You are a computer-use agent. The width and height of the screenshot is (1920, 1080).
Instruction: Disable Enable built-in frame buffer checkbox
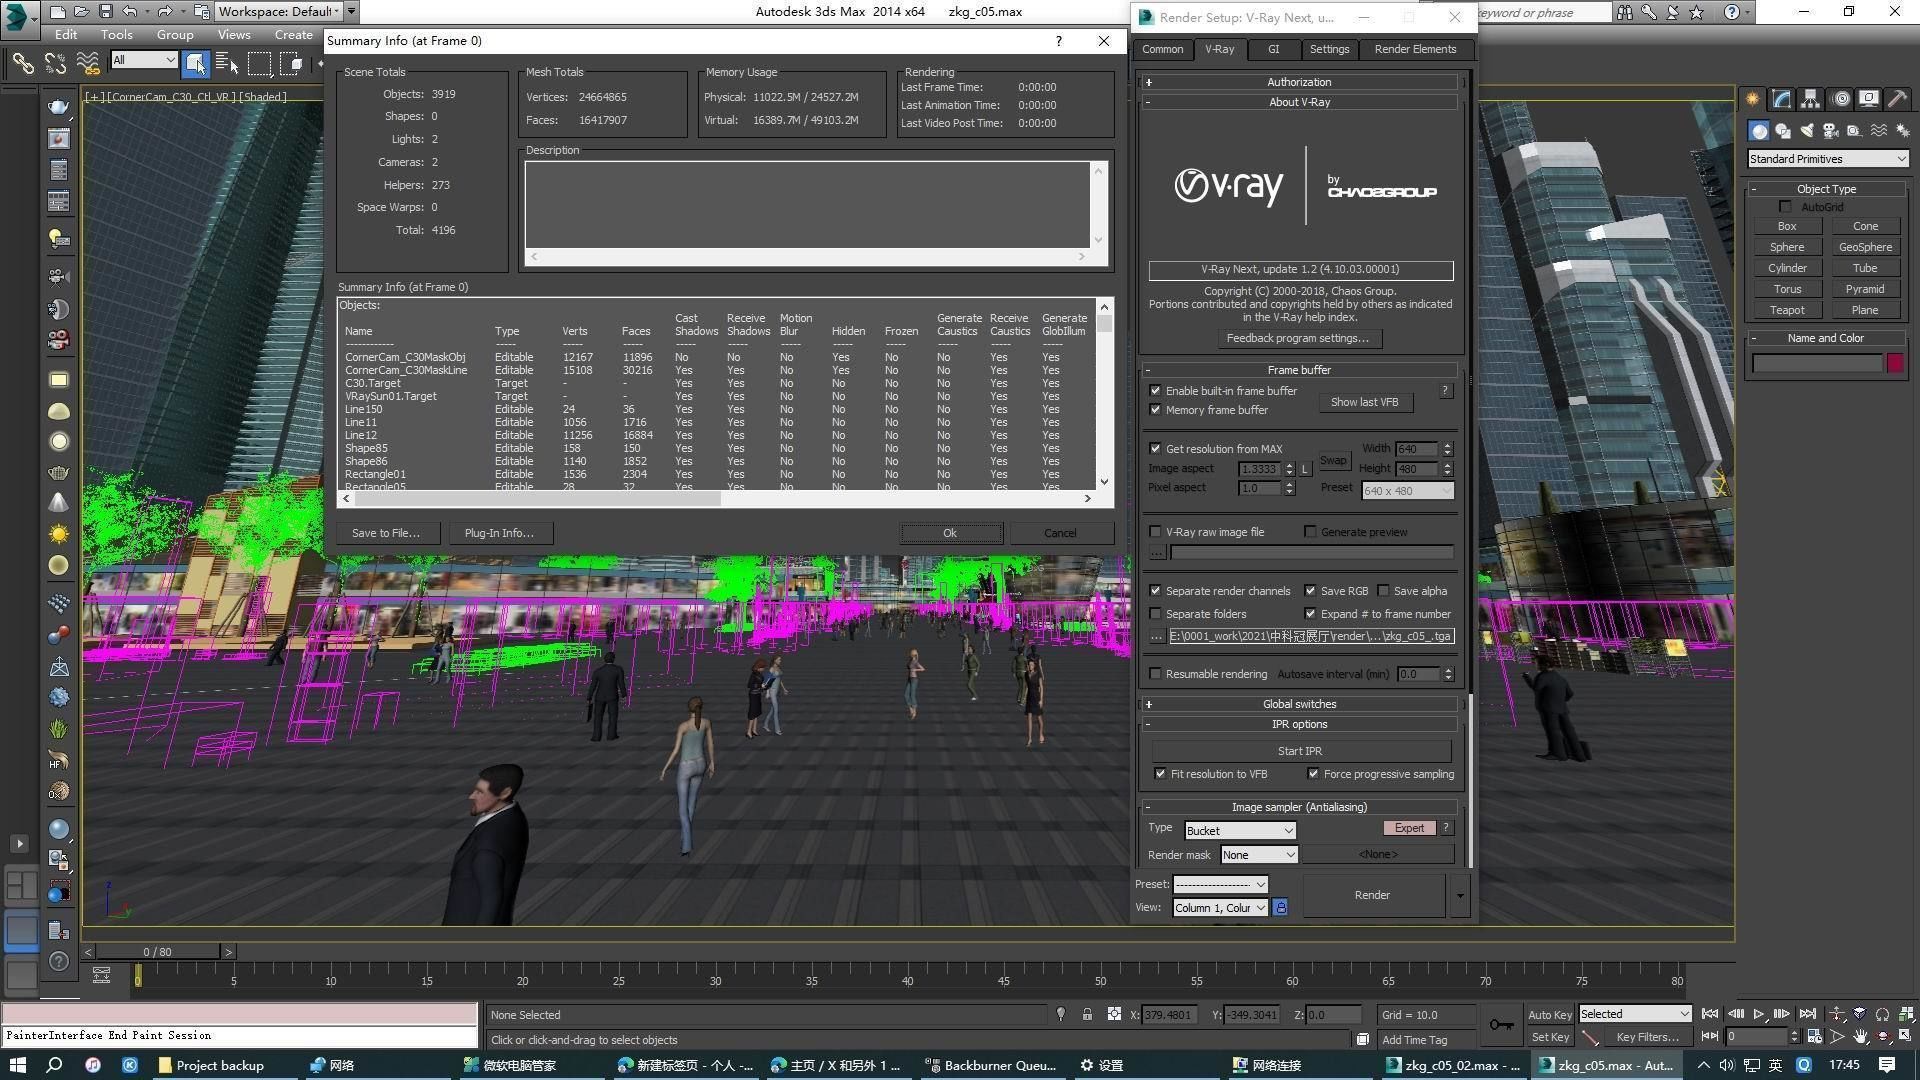pyautogui.click(x=1156, y=391)
